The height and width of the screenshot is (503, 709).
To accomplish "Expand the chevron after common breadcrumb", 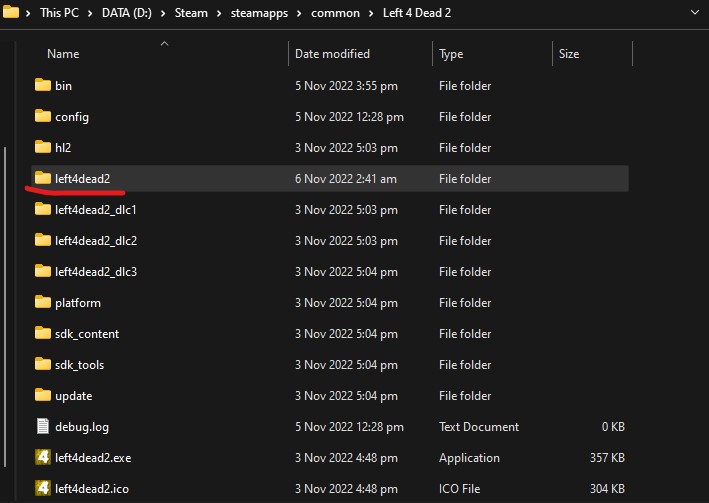I will [x=371, y=12].
